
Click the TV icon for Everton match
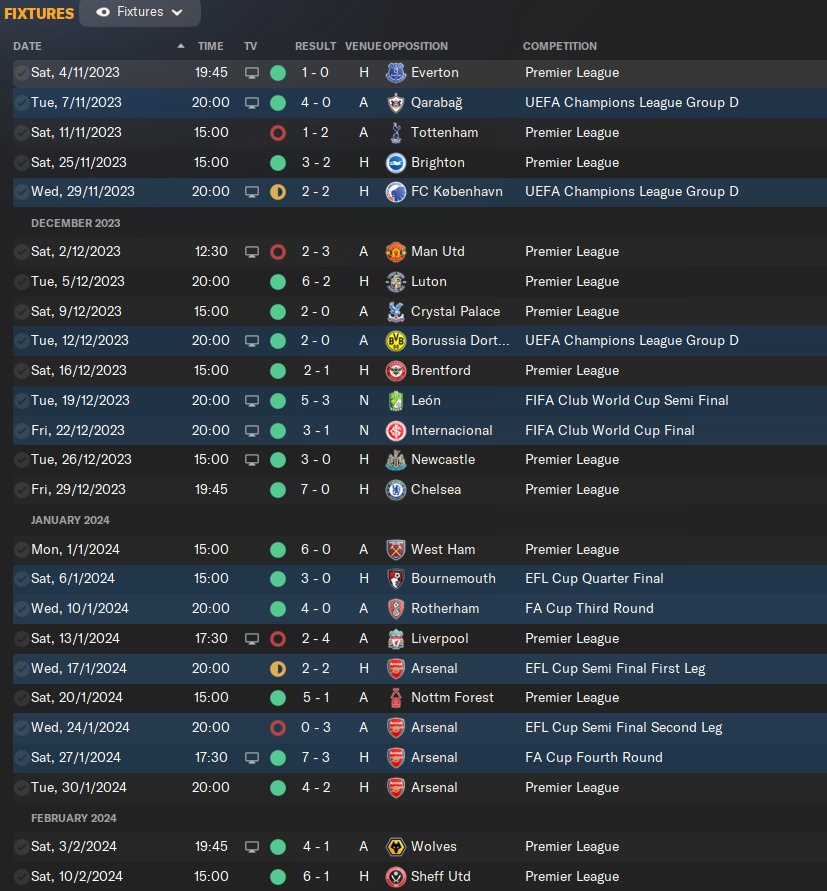pyautogui.click(x=252, y=73)
